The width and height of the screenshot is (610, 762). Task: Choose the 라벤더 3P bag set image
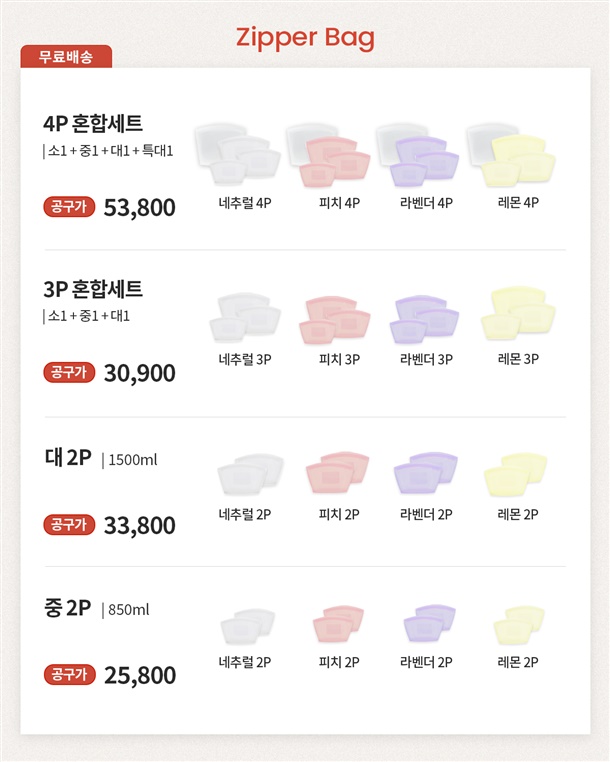coord(425,319)
